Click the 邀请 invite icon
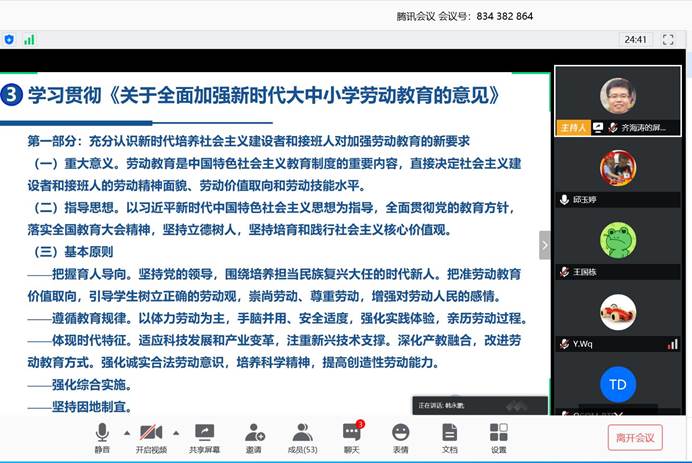 point(255,436)
